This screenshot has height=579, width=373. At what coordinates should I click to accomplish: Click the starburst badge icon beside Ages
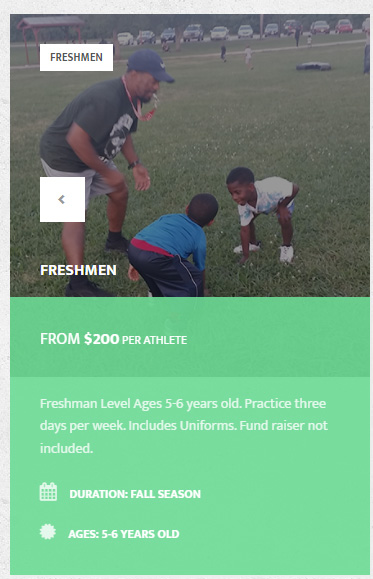[x=48, y=532]
